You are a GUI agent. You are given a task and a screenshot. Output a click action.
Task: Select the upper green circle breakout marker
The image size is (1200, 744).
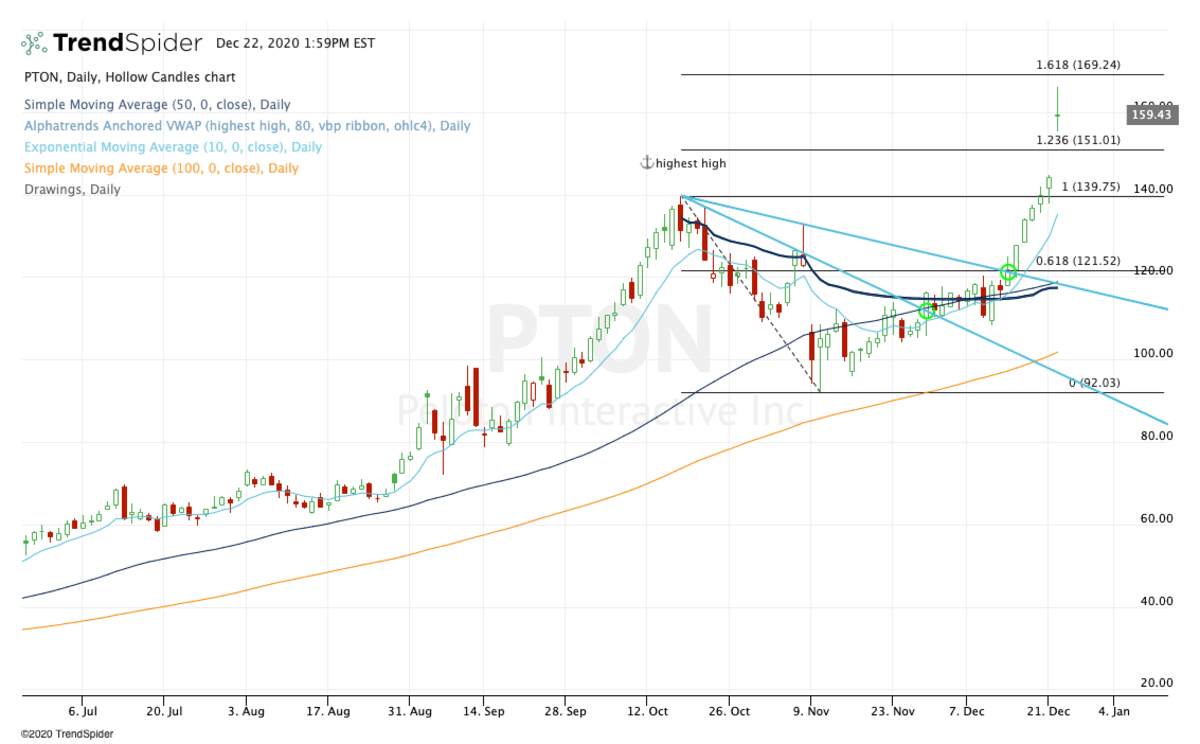pyautogui.click(x=1008, y=272)
